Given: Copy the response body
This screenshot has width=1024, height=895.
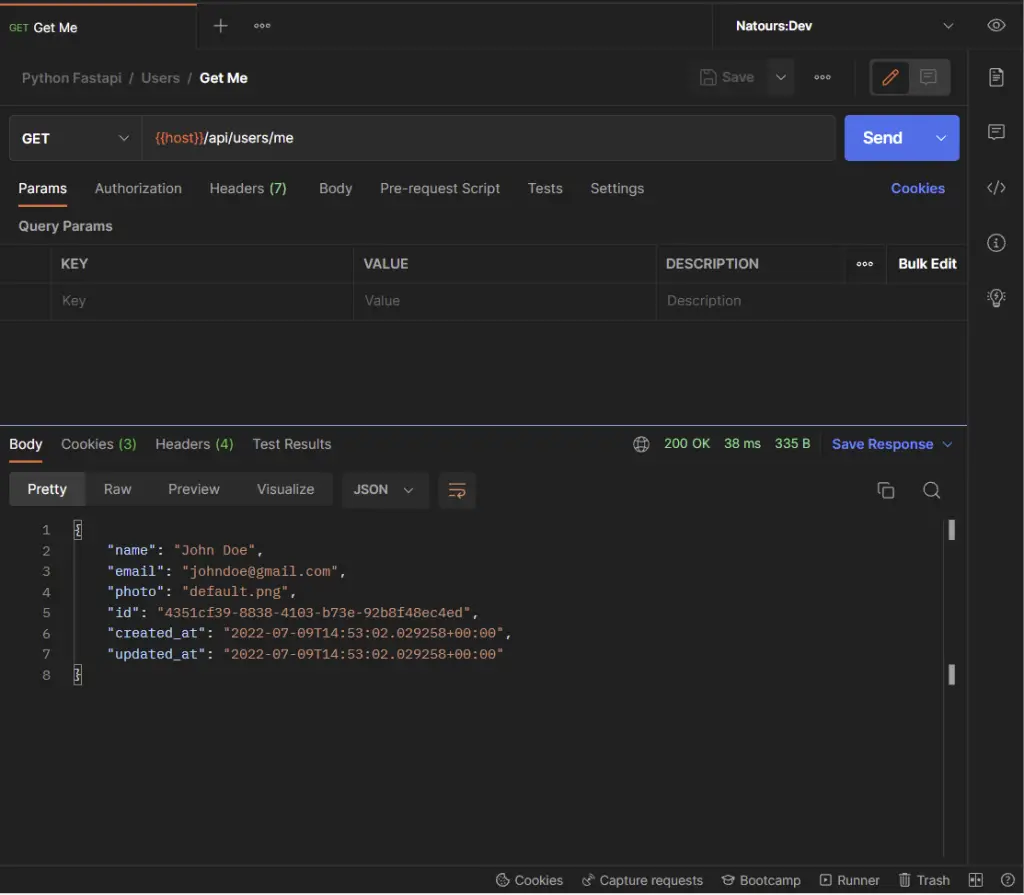Looking at the screenshot, I should point(884,490).
